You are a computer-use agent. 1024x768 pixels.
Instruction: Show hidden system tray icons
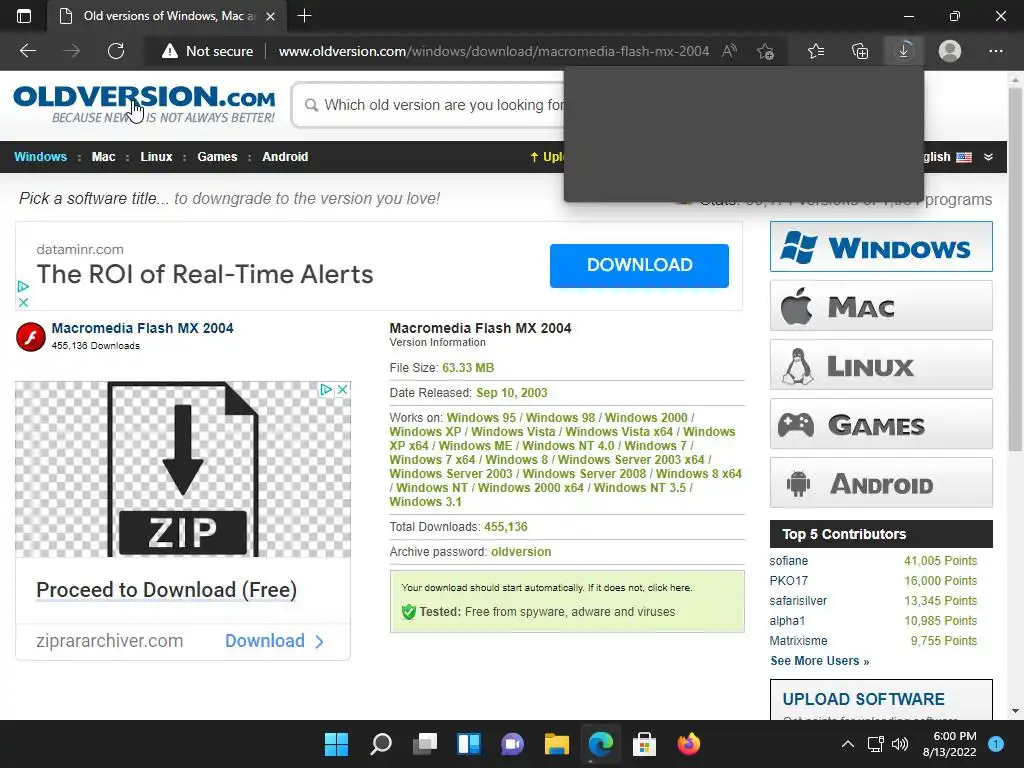point(847,744)
